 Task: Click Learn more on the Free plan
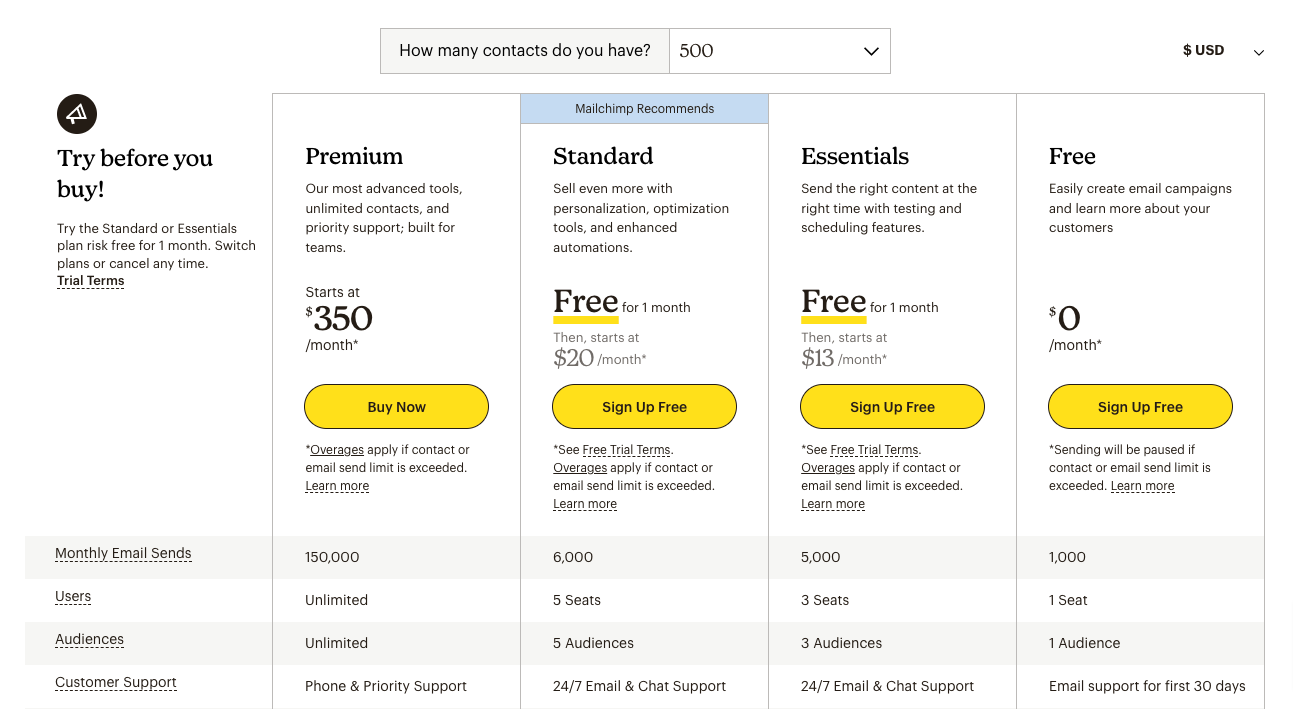click(1142, 485)
